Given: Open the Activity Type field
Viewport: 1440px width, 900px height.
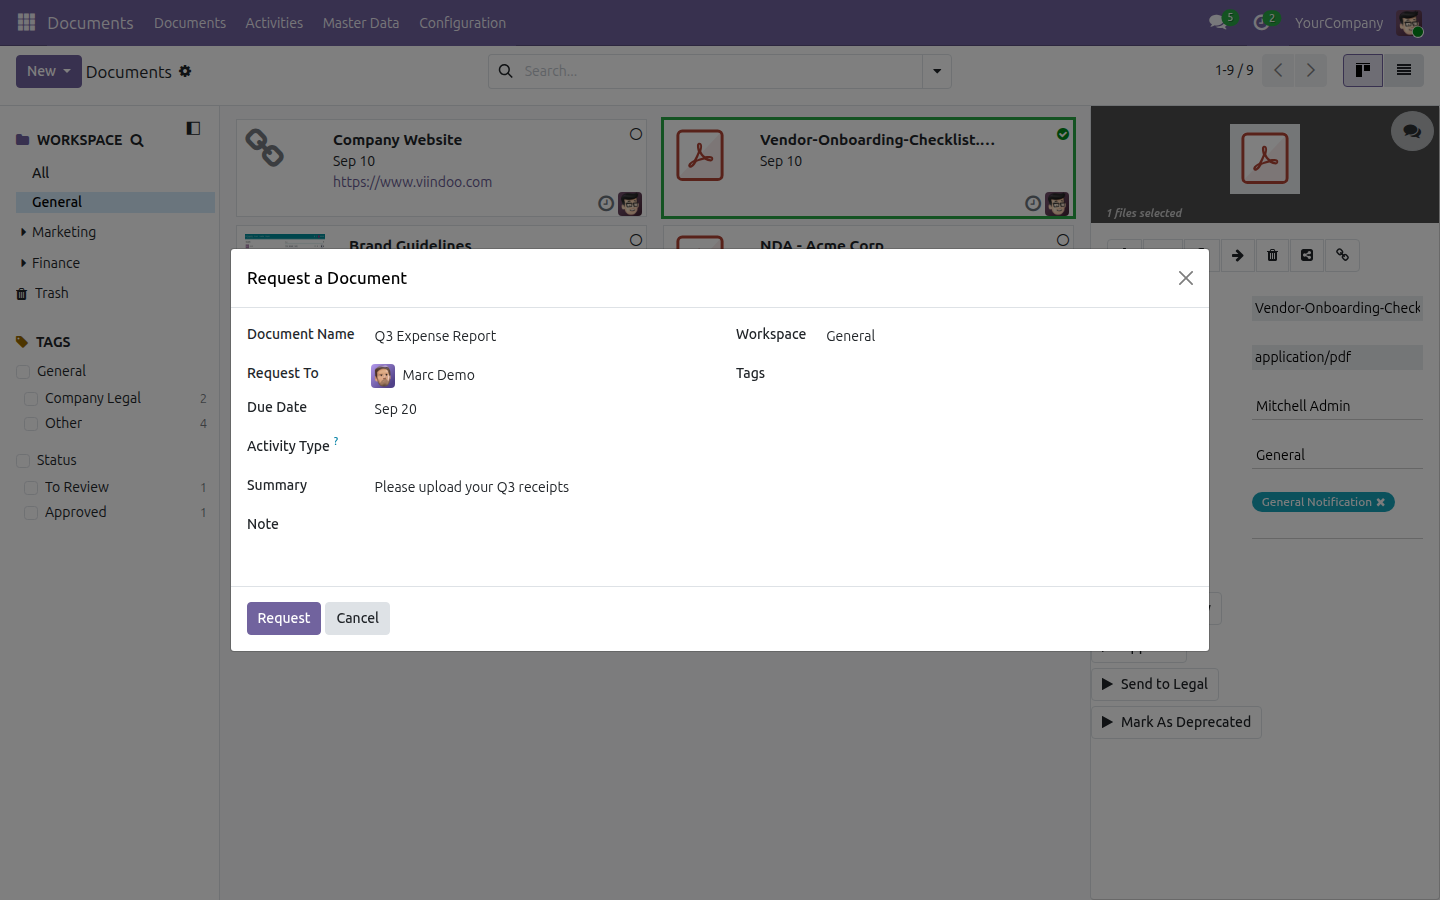Looking at the screenshot, I should pyautogui.click(x=539, y=447).
